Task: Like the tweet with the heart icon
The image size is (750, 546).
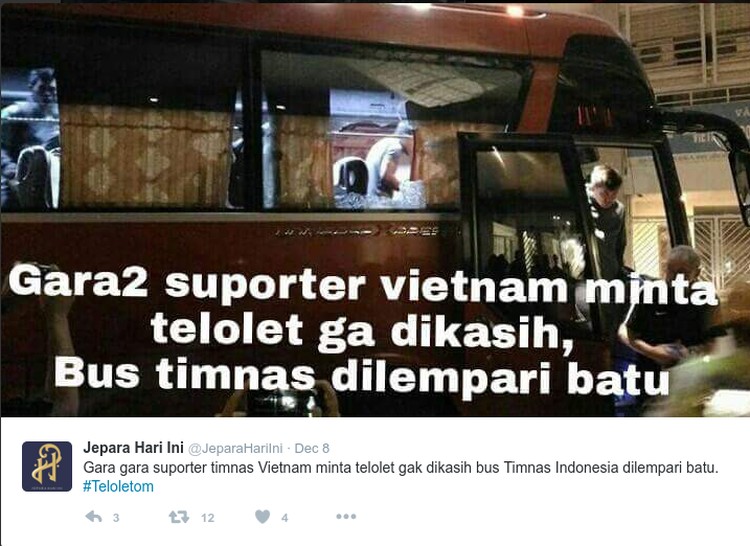Action: point(263,516)
